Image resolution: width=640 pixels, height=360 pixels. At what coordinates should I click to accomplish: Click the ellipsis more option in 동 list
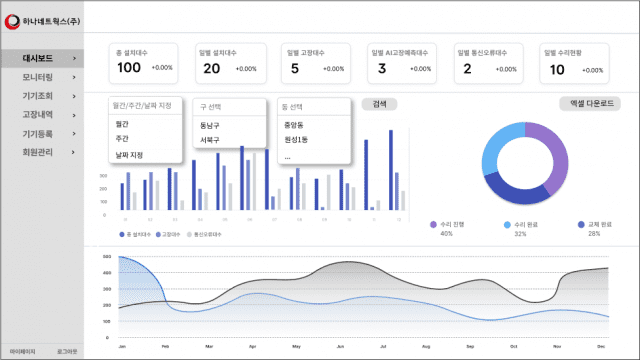(287, 158)
